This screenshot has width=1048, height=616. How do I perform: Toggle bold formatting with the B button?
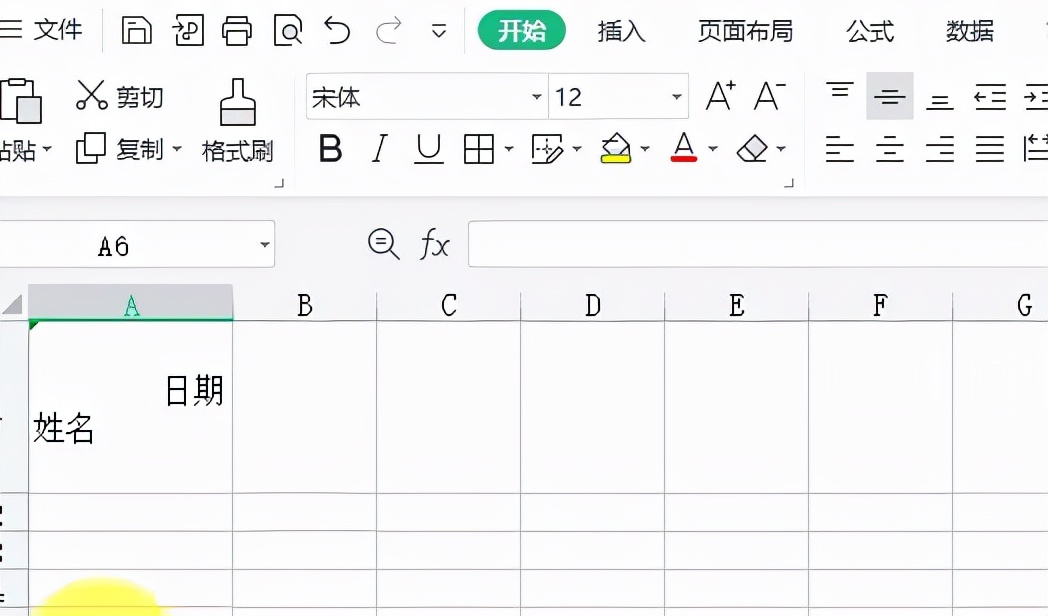coord(330,149)
